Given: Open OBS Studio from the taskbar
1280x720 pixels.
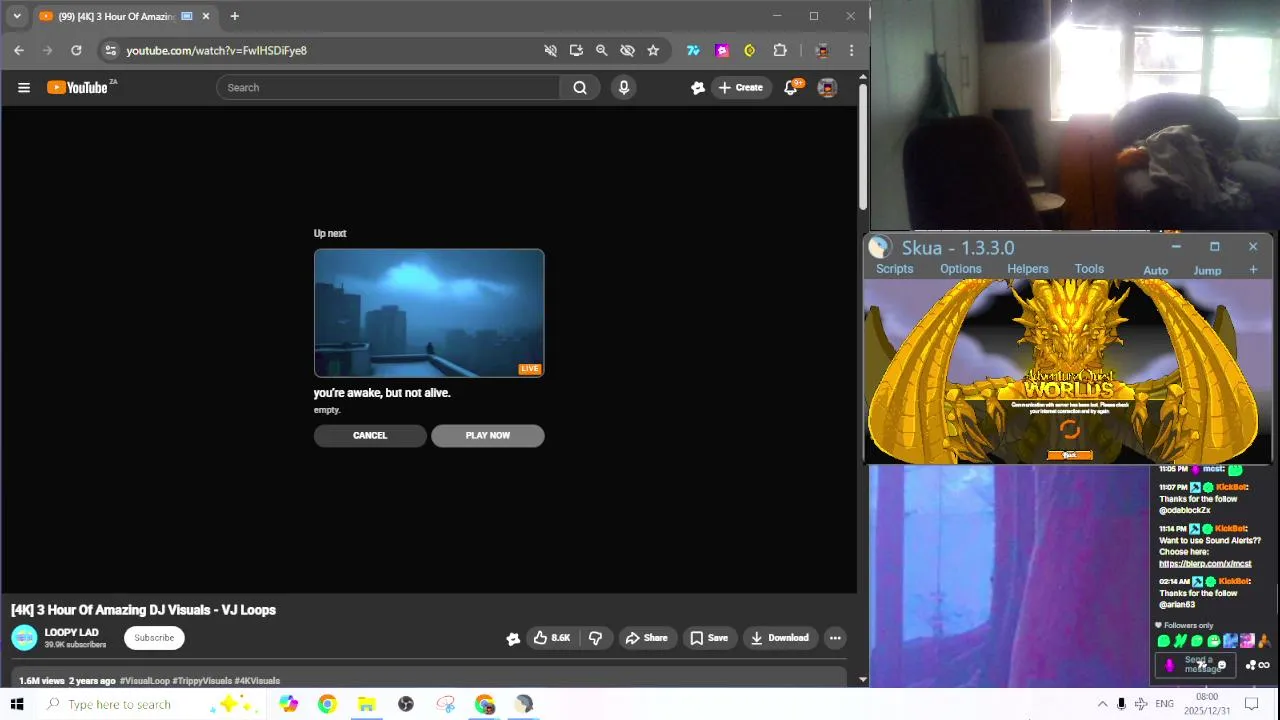Looking at the screenshot, I should point(406,704).
